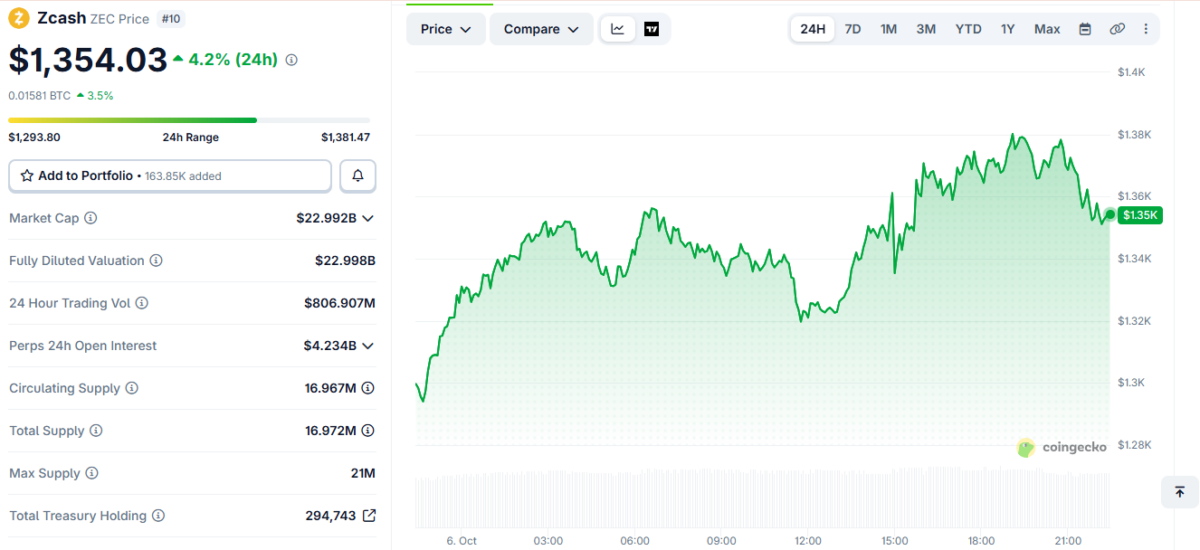The image size is (1200, 550).
Task: Click the 163.85K added text
Action: [183, 176]
